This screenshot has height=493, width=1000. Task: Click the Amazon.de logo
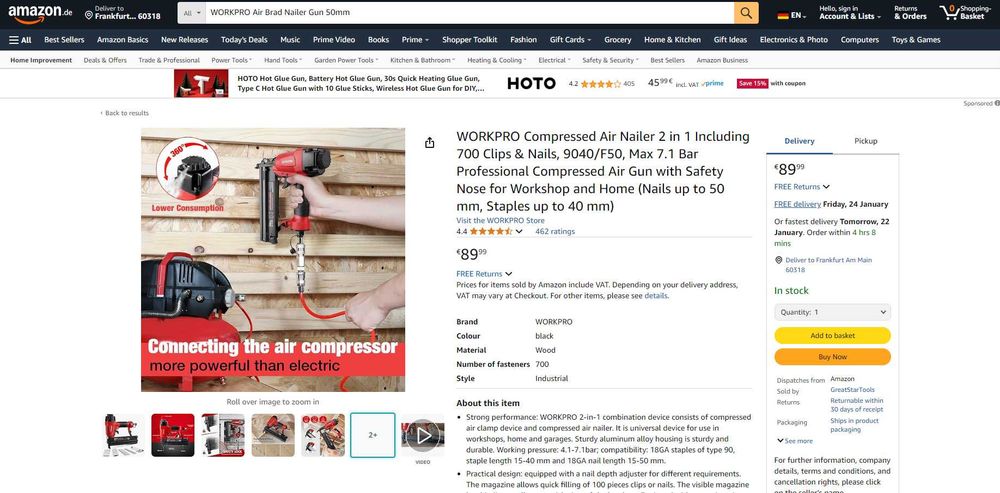[x=40, y=13]
